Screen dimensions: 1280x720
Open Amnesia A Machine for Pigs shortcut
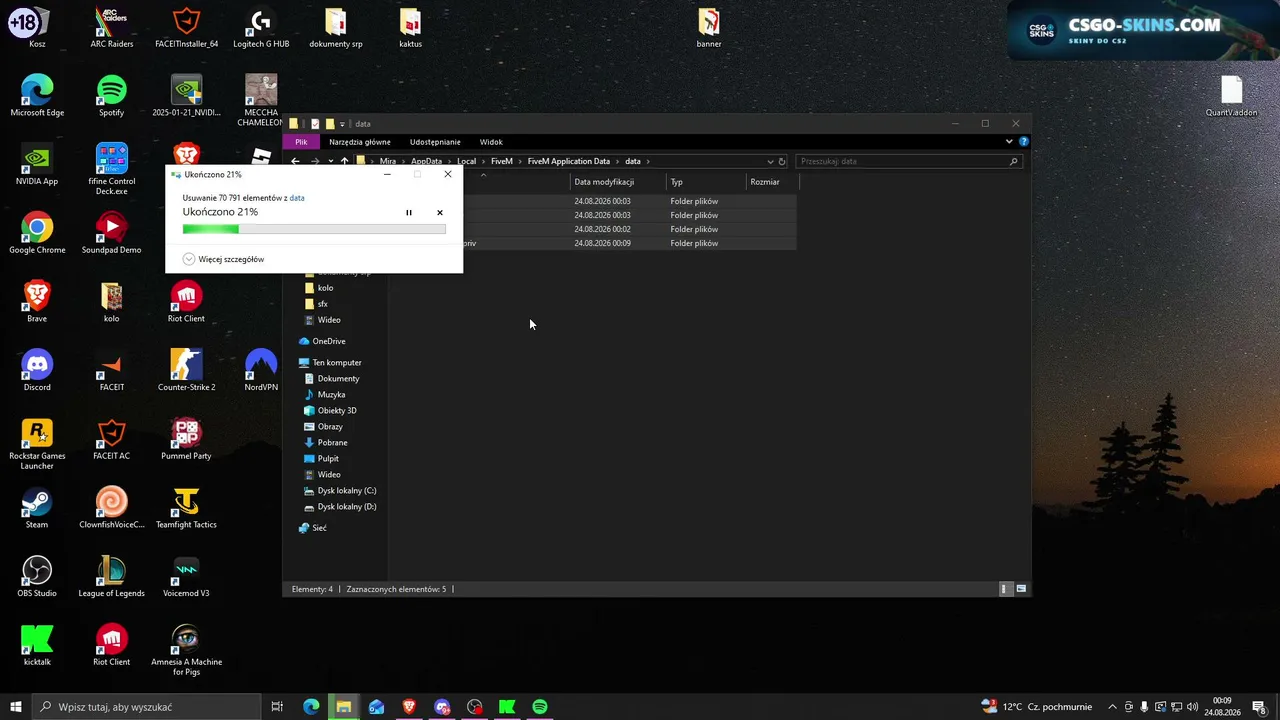click(186, 650)
